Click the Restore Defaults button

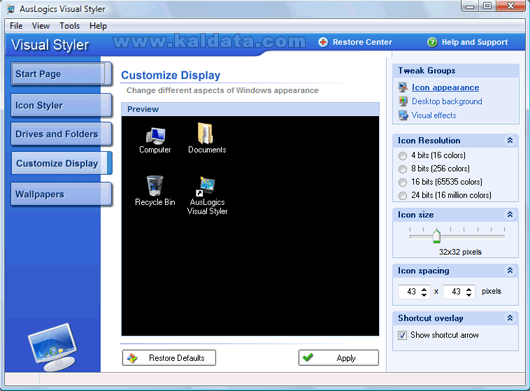(x=169, y=358)
